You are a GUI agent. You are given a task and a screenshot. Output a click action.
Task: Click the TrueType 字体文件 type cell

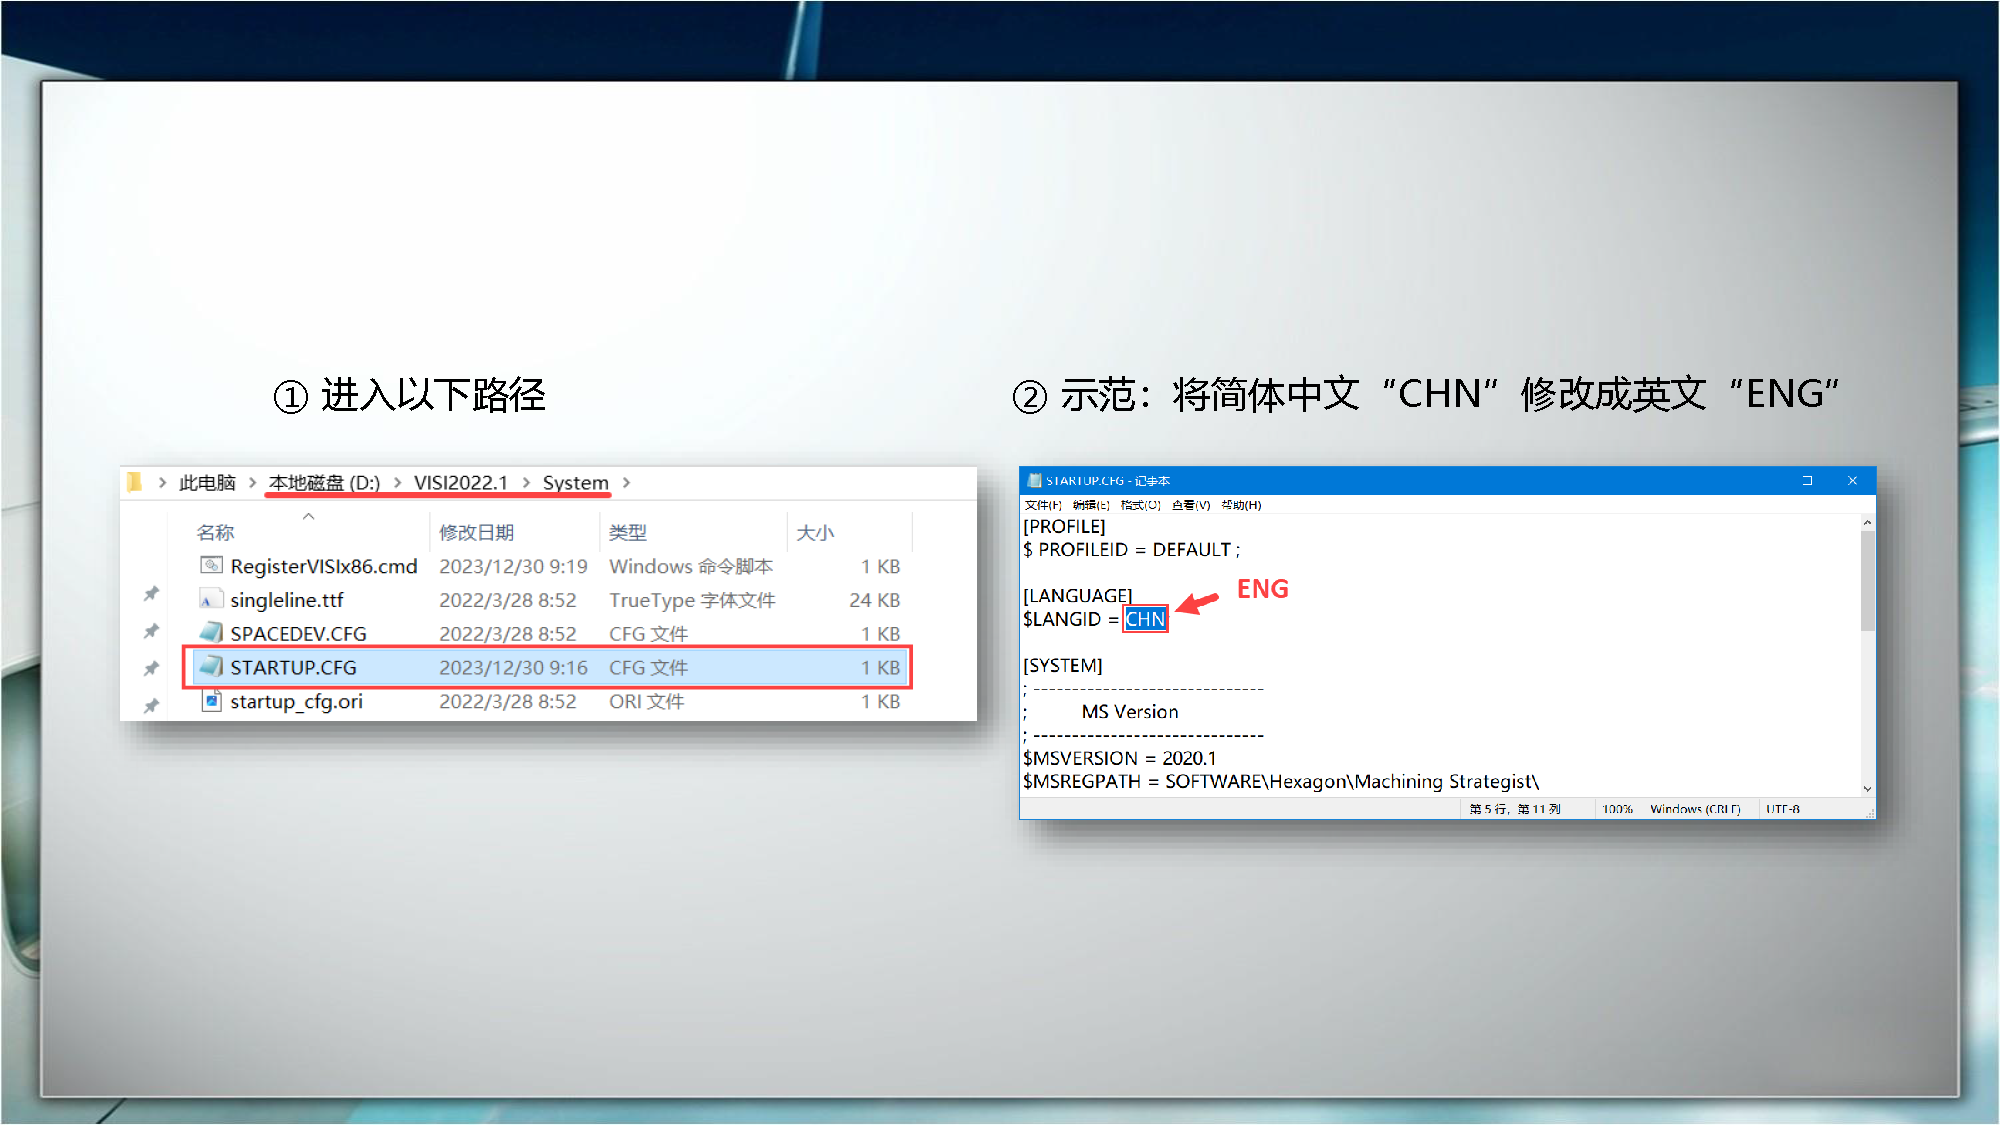point(692,600)
